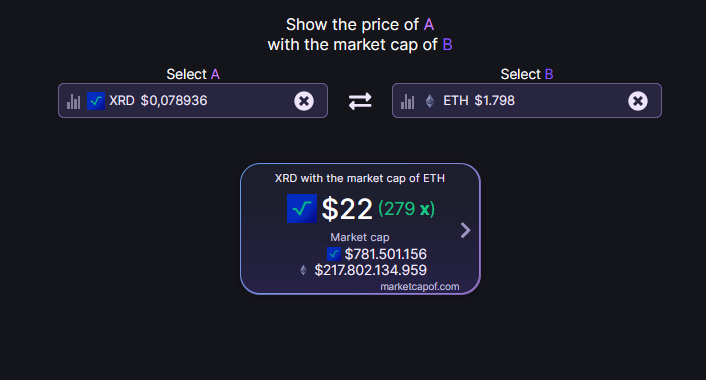Clear the ETH selection with X button
This screenshot has width=706, height=380.
click(638, 101)
